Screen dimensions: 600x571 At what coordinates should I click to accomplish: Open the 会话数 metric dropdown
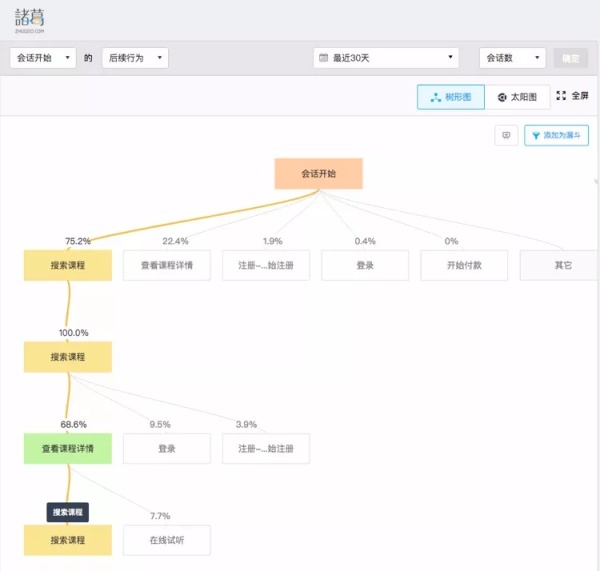(x=512, y=58)
